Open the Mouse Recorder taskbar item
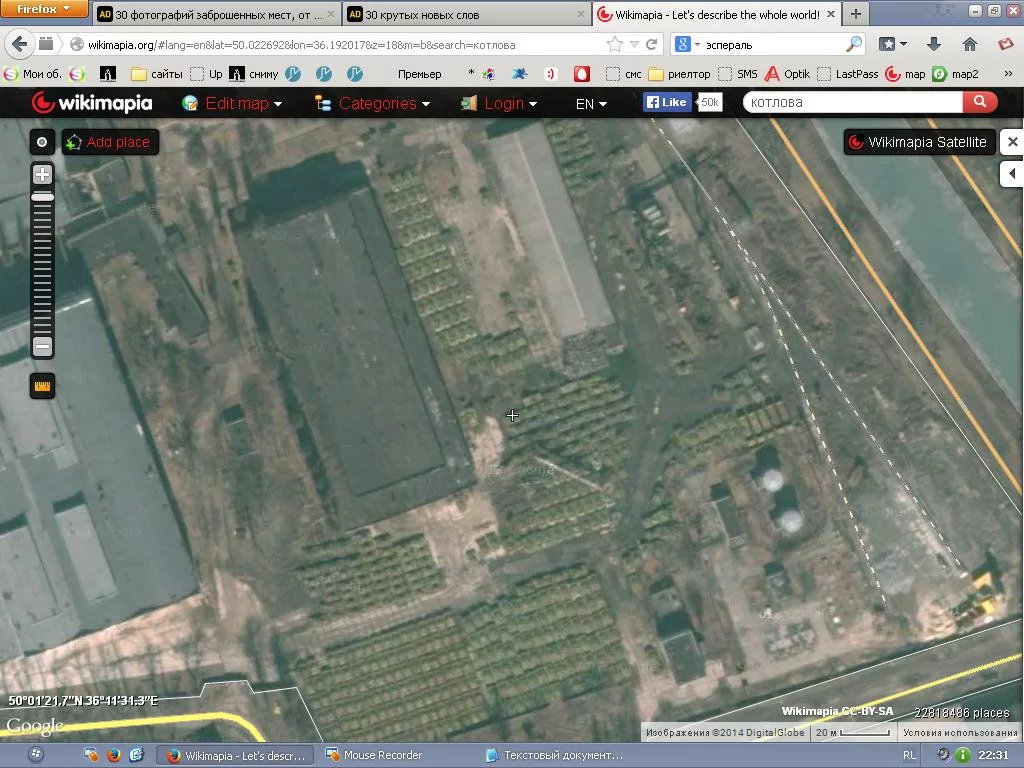Viewport: 1024px width, 768px height. 374,755
